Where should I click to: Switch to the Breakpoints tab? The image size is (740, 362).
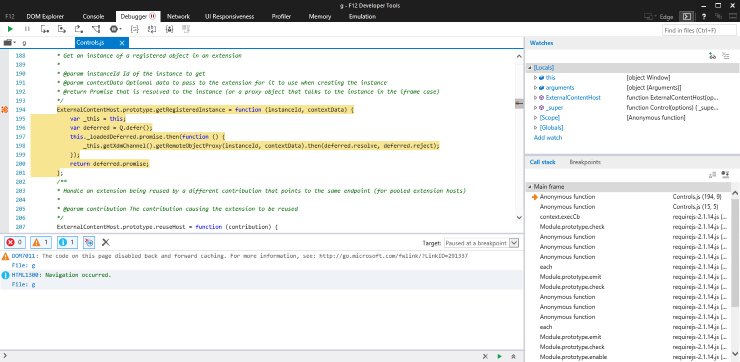pyautogui.click(x=585, y=162)
